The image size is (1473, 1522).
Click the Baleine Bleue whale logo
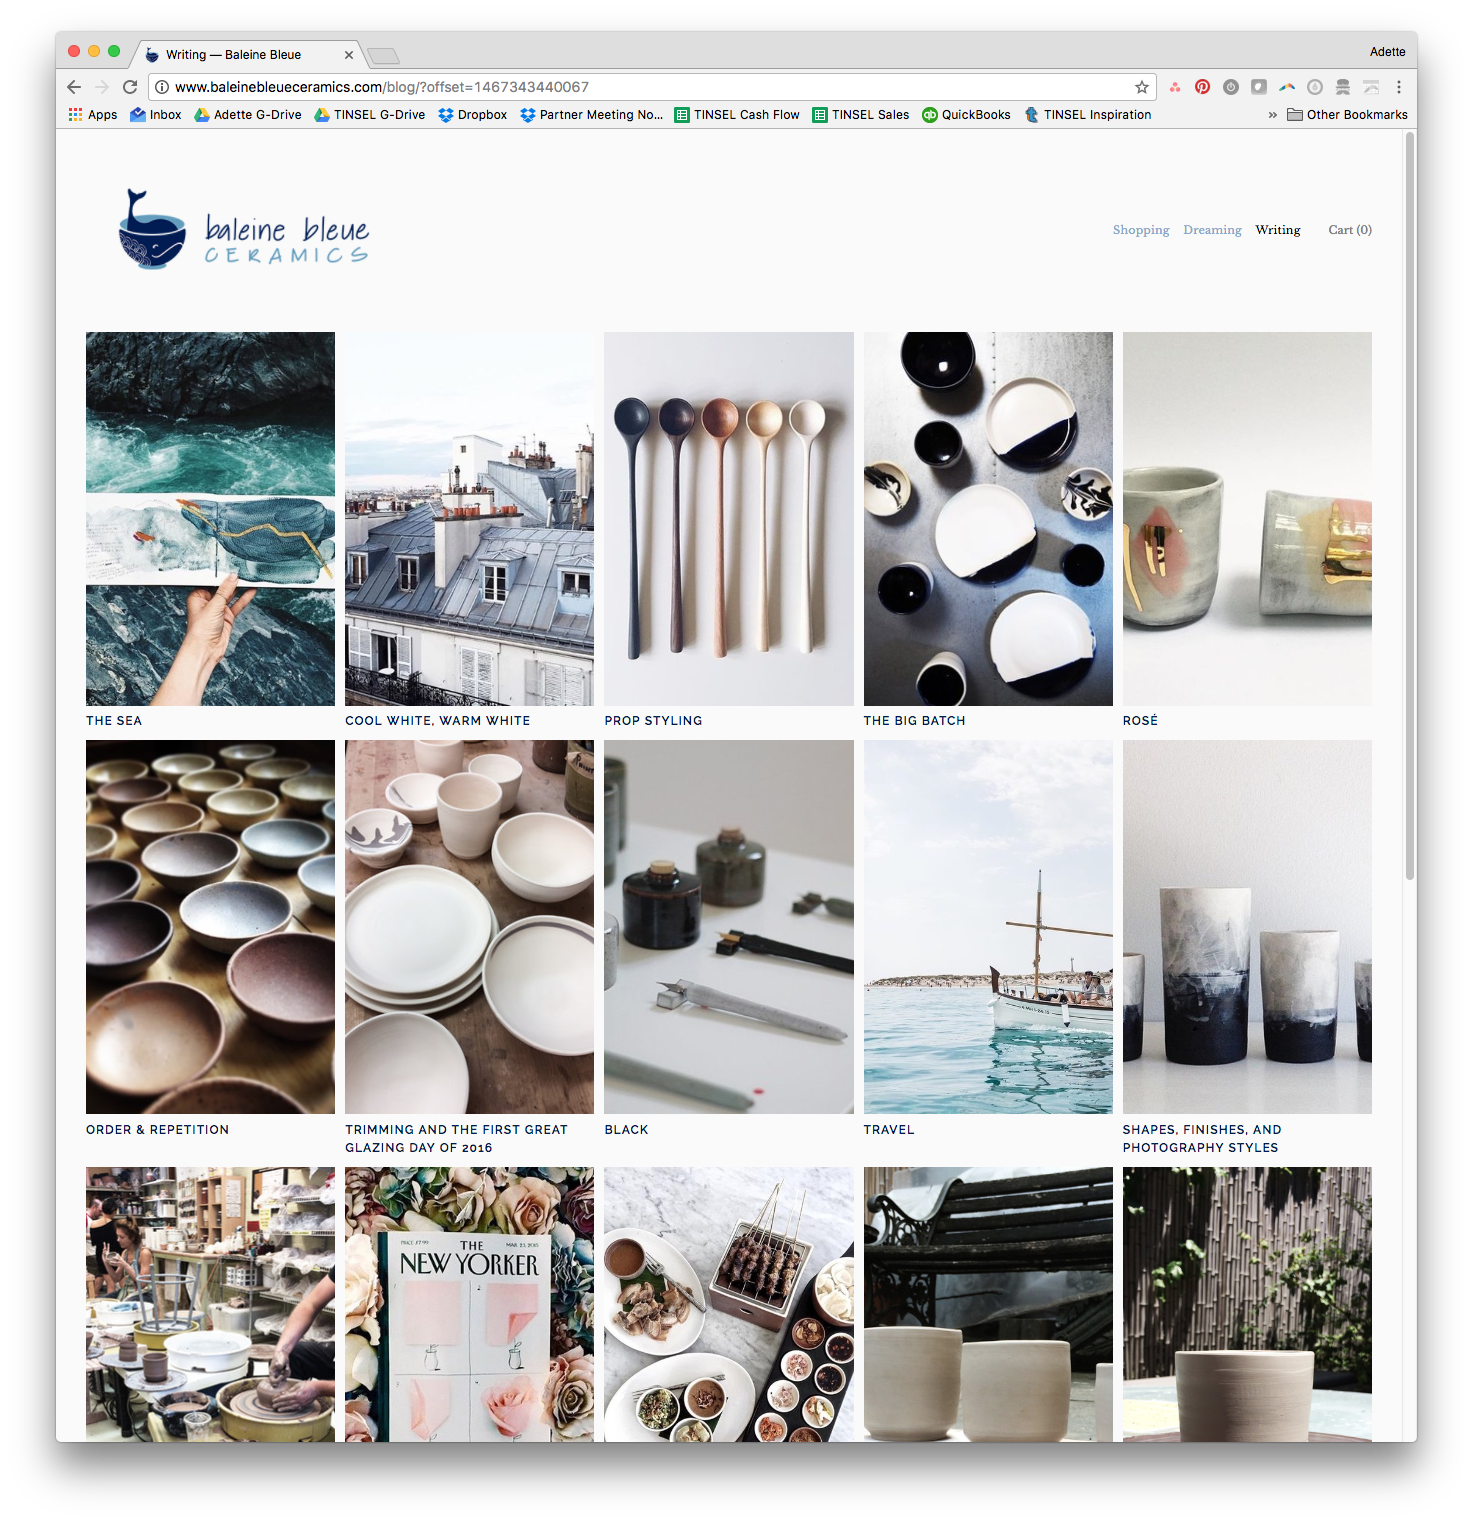click(x=244, y=230)
